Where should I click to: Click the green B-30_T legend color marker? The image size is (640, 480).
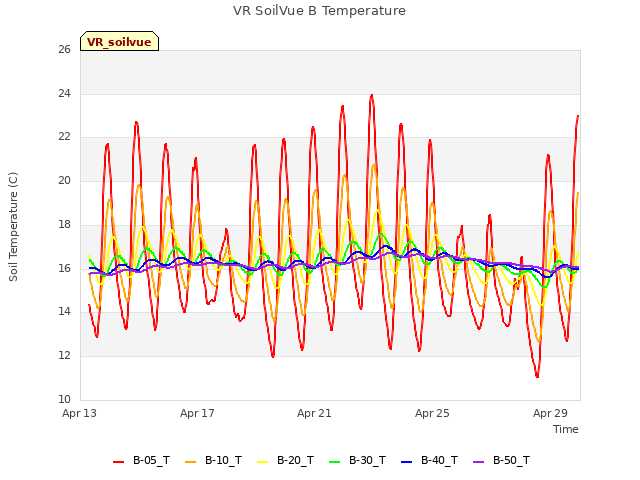(x=334, y=462)
